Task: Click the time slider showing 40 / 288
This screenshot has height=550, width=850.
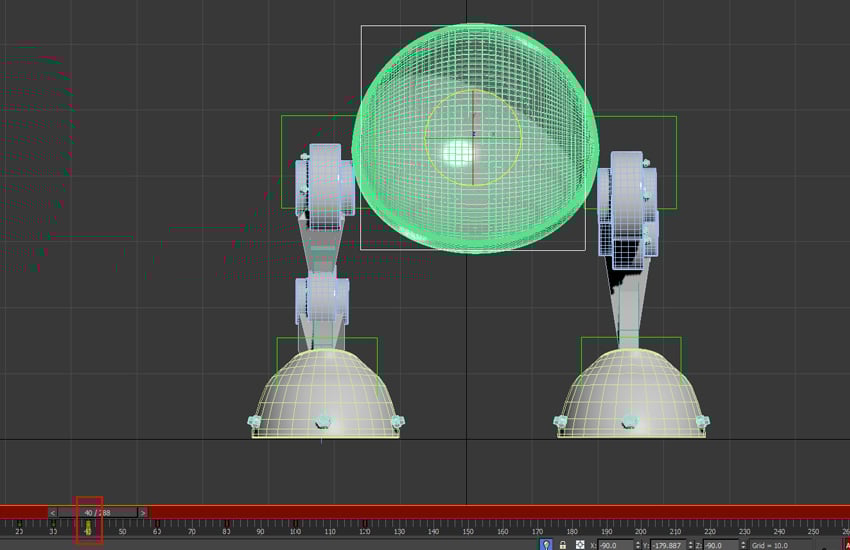Action: click(97, 513)
